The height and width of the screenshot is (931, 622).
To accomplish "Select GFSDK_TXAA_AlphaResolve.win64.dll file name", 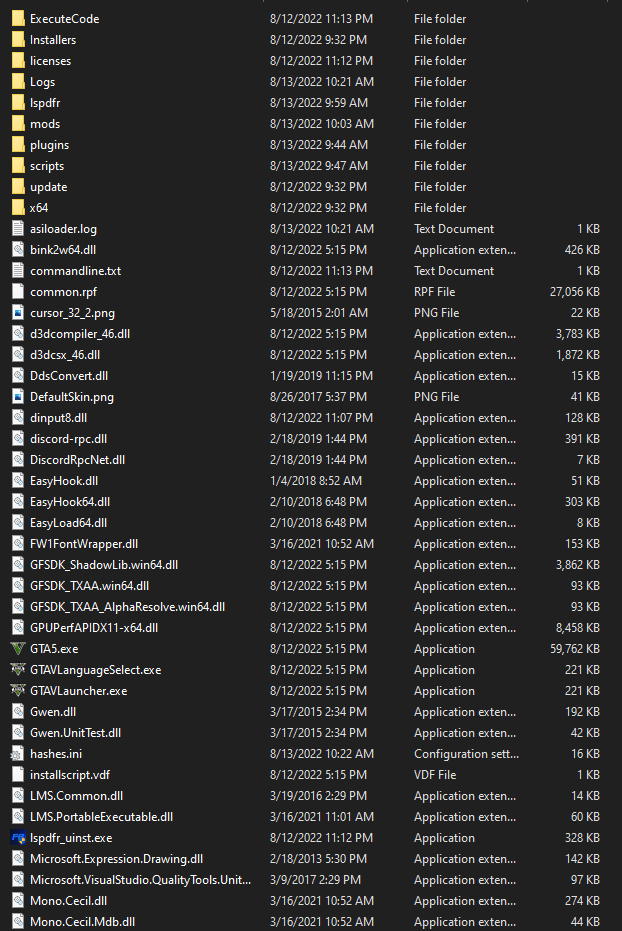I will (x=128, y=607).
